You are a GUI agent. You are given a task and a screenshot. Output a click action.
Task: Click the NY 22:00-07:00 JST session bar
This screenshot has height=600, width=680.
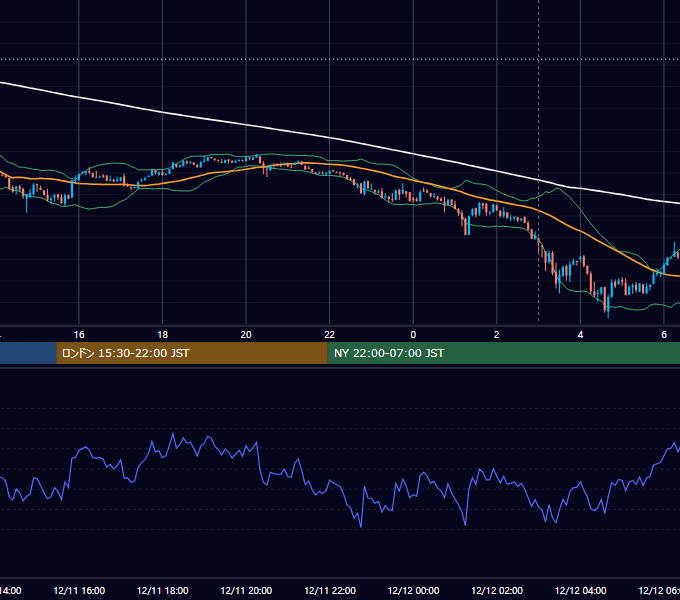[503, 353]
